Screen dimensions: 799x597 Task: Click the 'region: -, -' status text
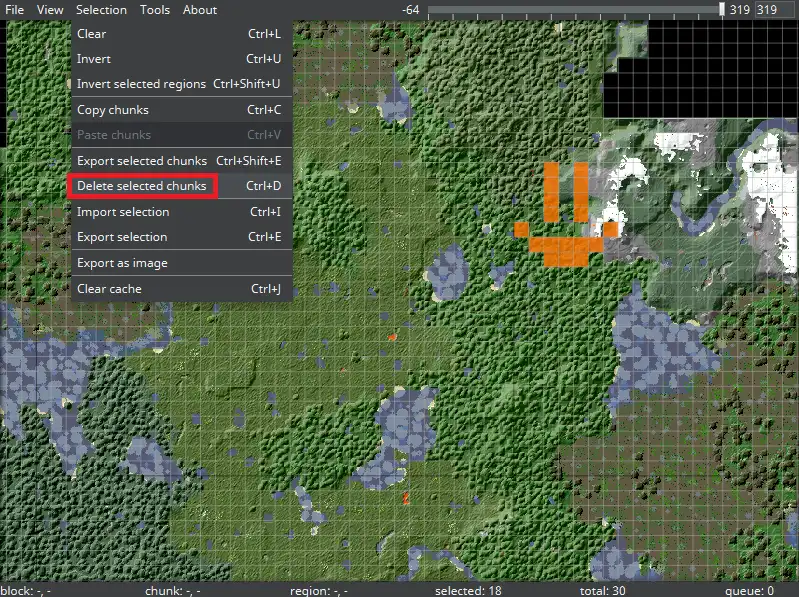pyautogui.click(x=319, y=590)
